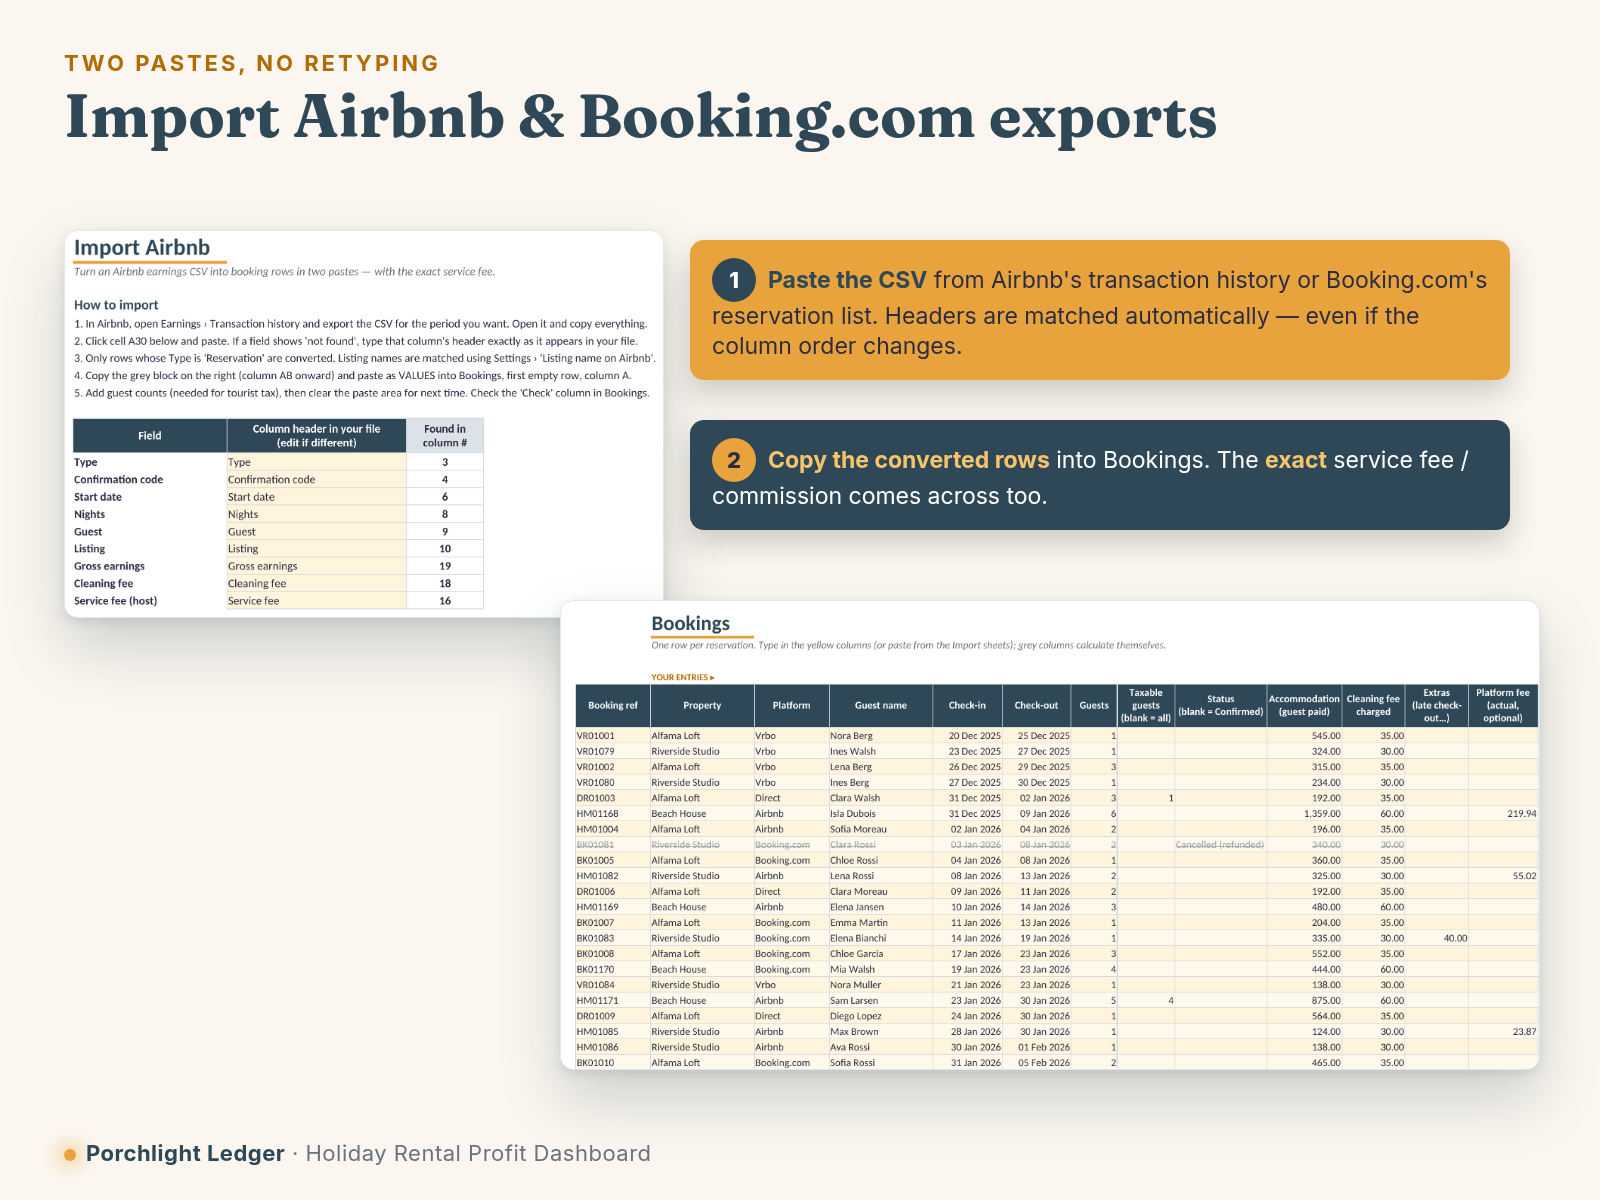
Task: Select the 'Field' column header in the mapping table
Action: 150,436
